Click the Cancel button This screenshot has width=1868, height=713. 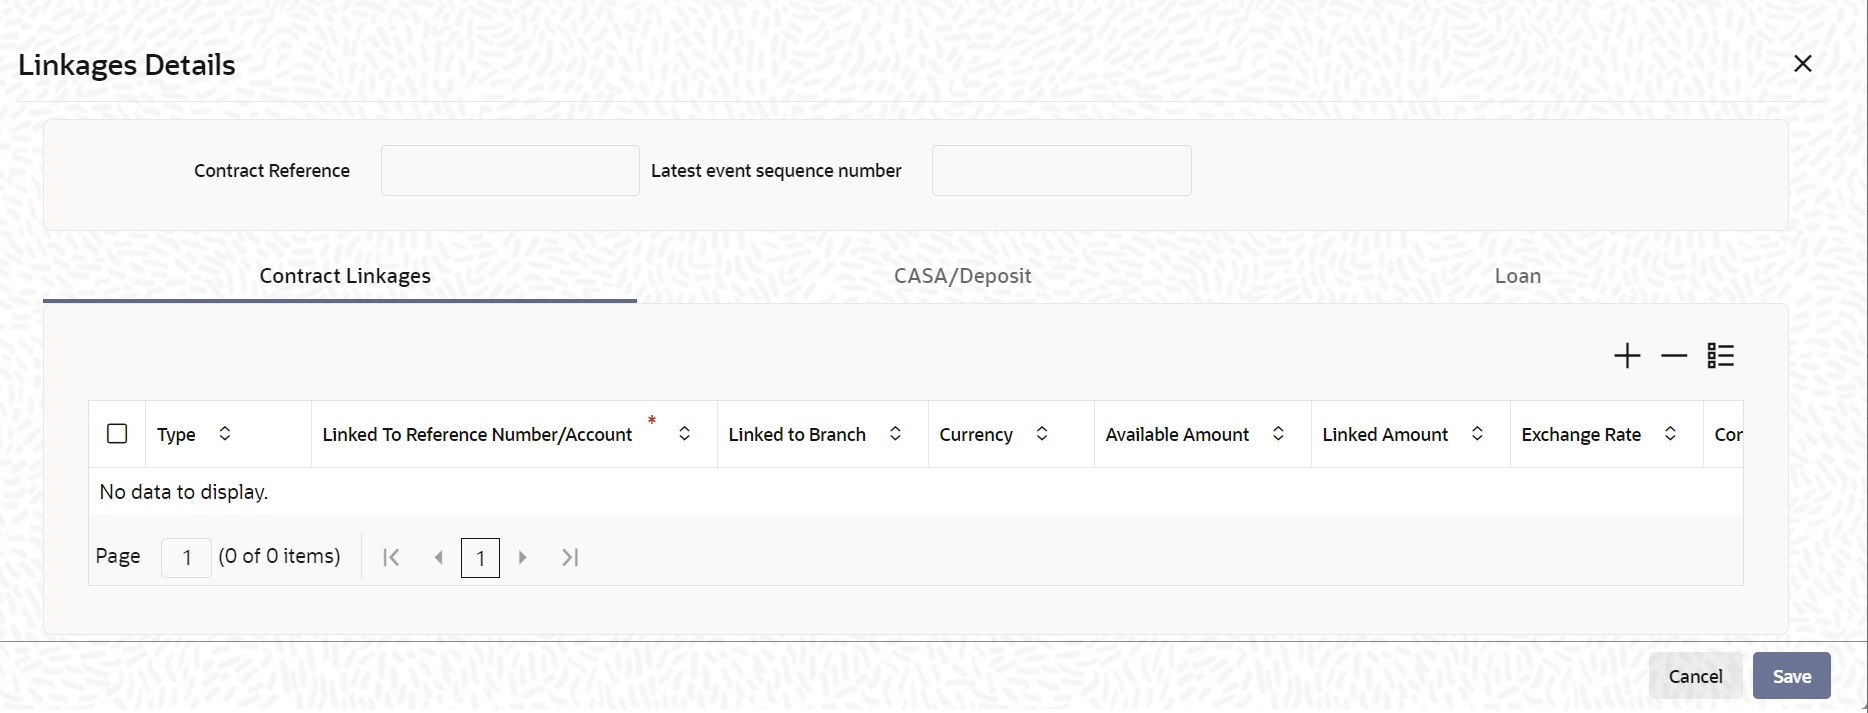pos(1695,677)
